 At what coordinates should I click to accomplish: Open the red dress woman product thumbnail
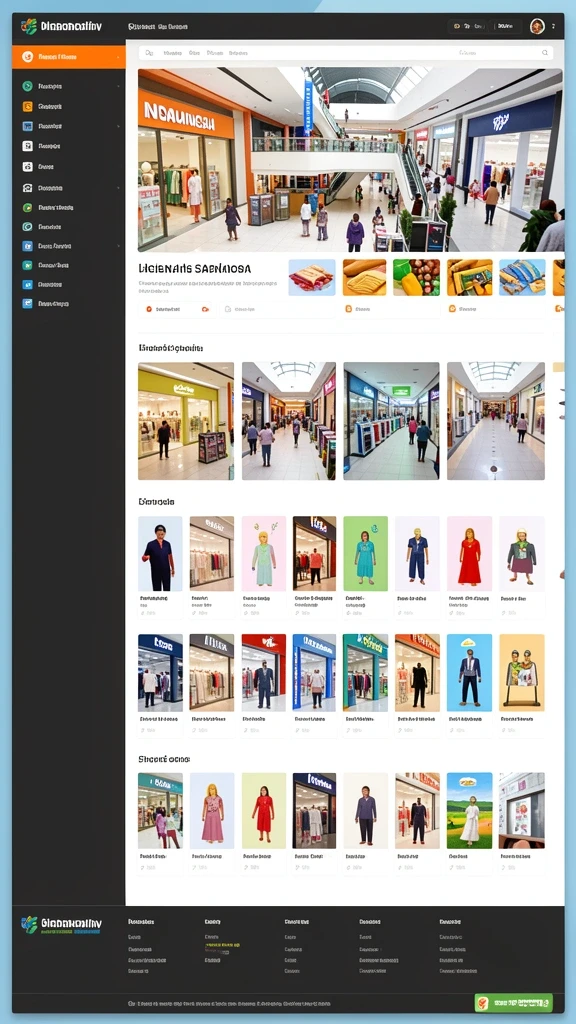[x=470, y=554]
